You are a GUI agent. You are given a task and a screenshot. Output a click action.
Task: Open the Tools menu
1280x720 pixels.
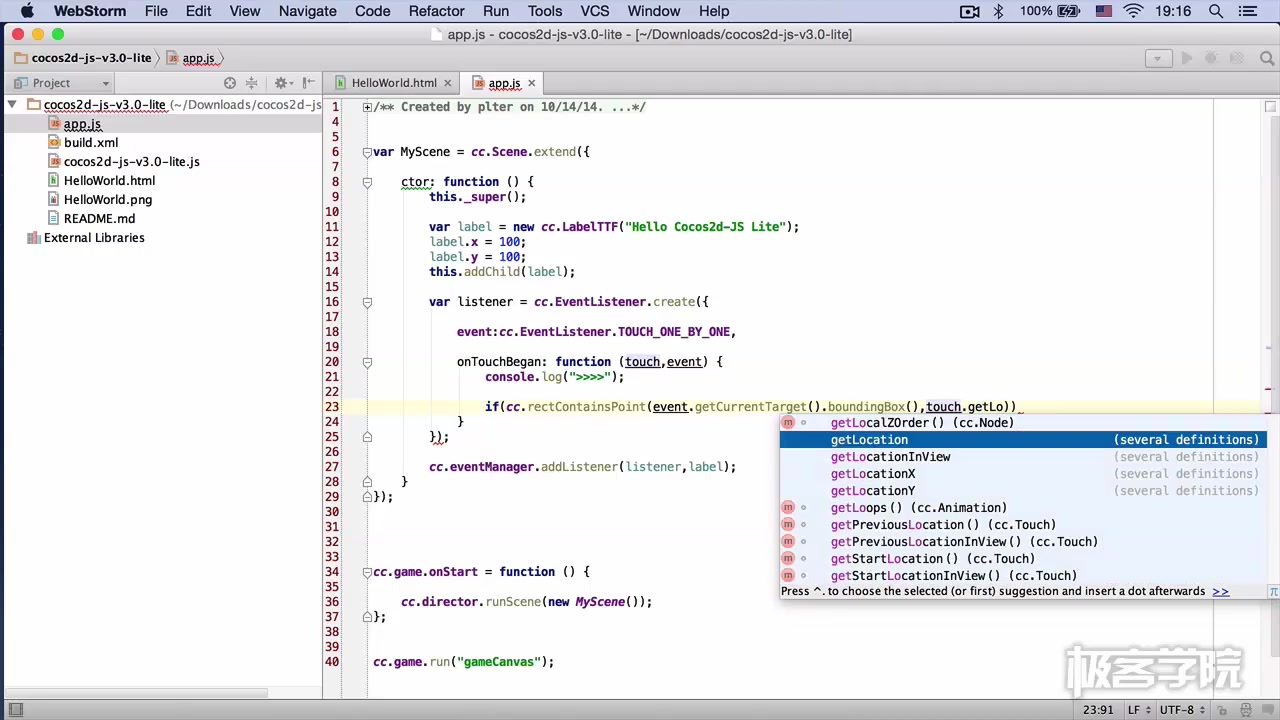(x=545, y=11)
